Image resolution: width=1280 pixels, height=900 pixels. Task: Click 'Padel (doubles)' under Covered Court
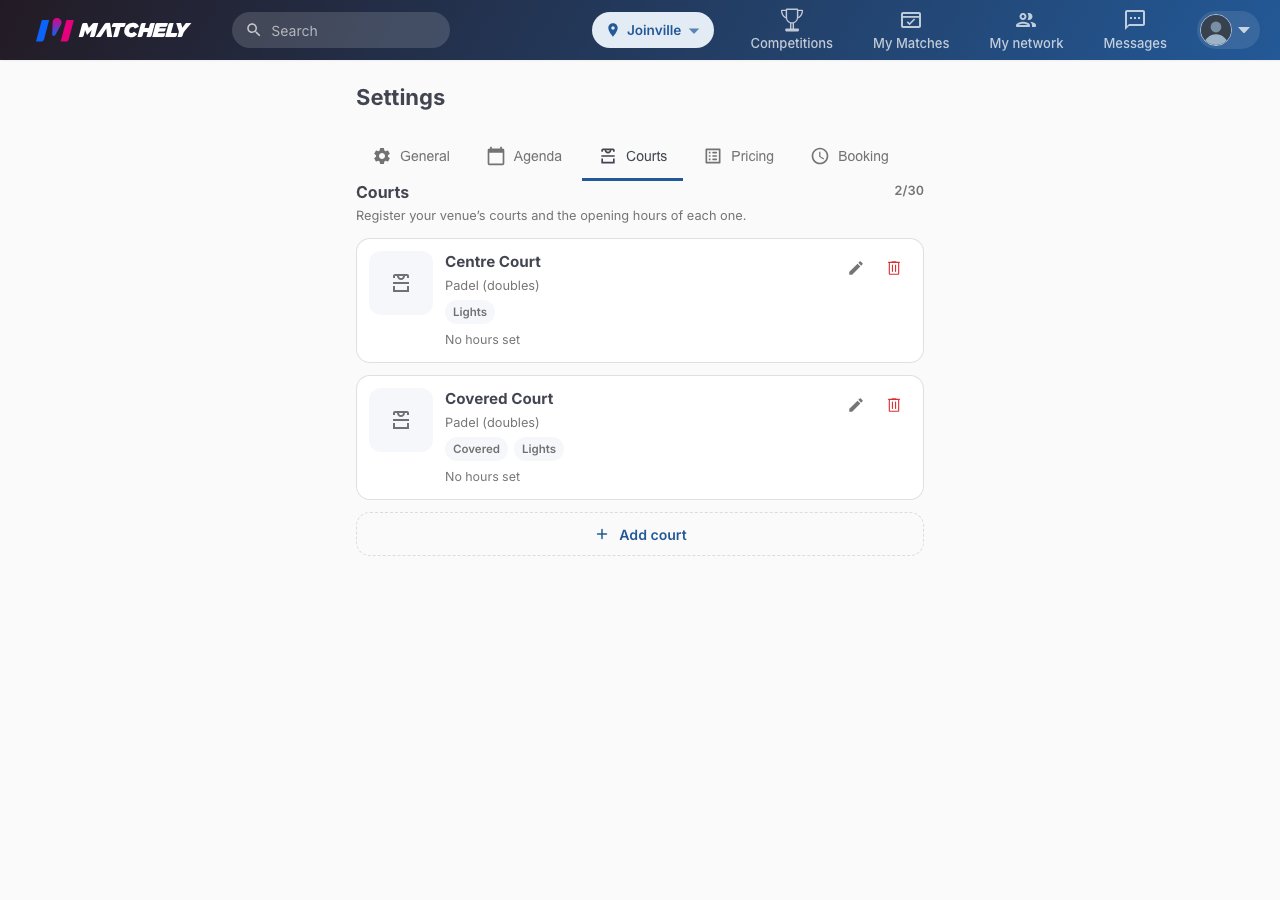(492, 423)
